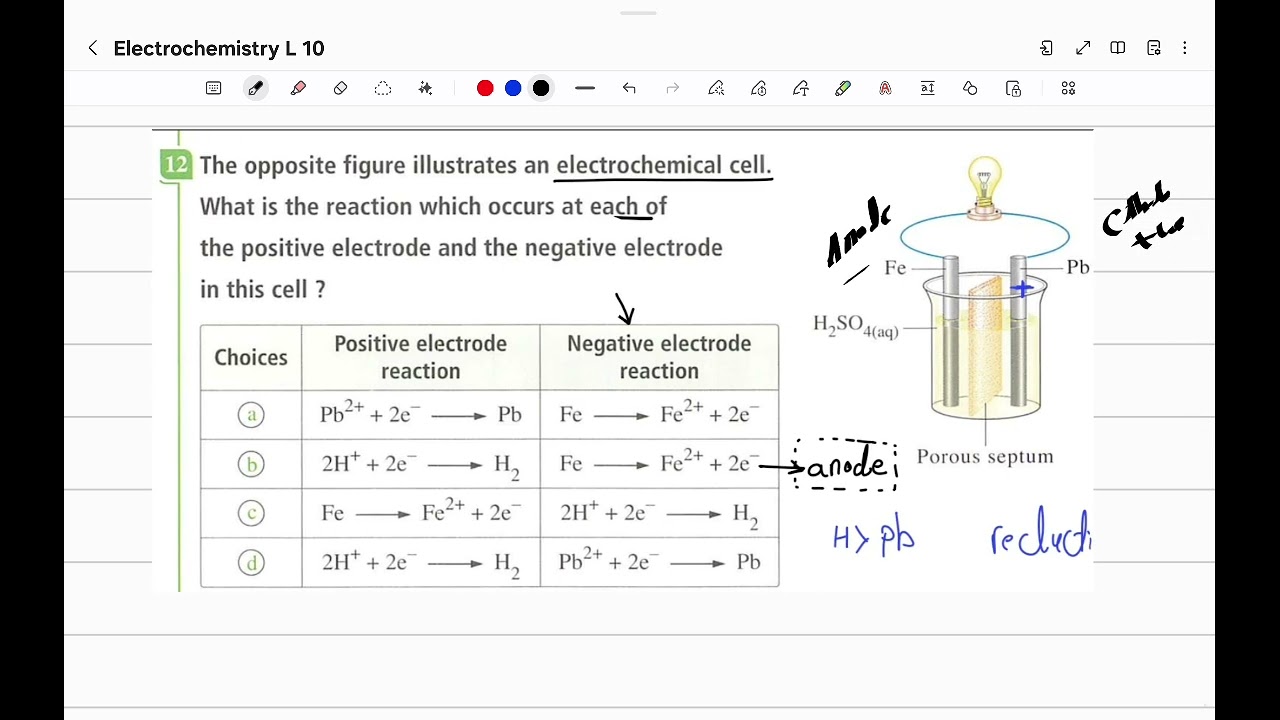Tap row d positive reaction 2H+ + 2e− → H2
1280x720 pixels.
click(x=421, y=563)
